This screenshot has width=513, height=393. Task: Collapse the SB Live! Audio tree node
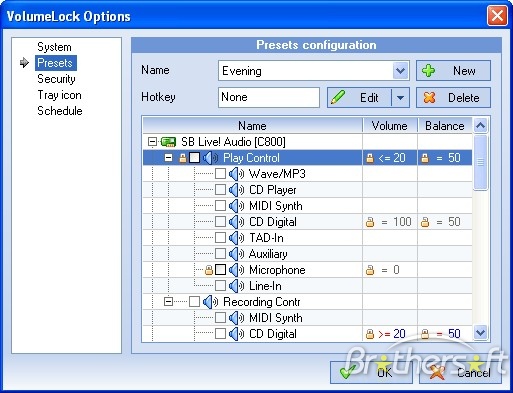[x=152, y=142]
